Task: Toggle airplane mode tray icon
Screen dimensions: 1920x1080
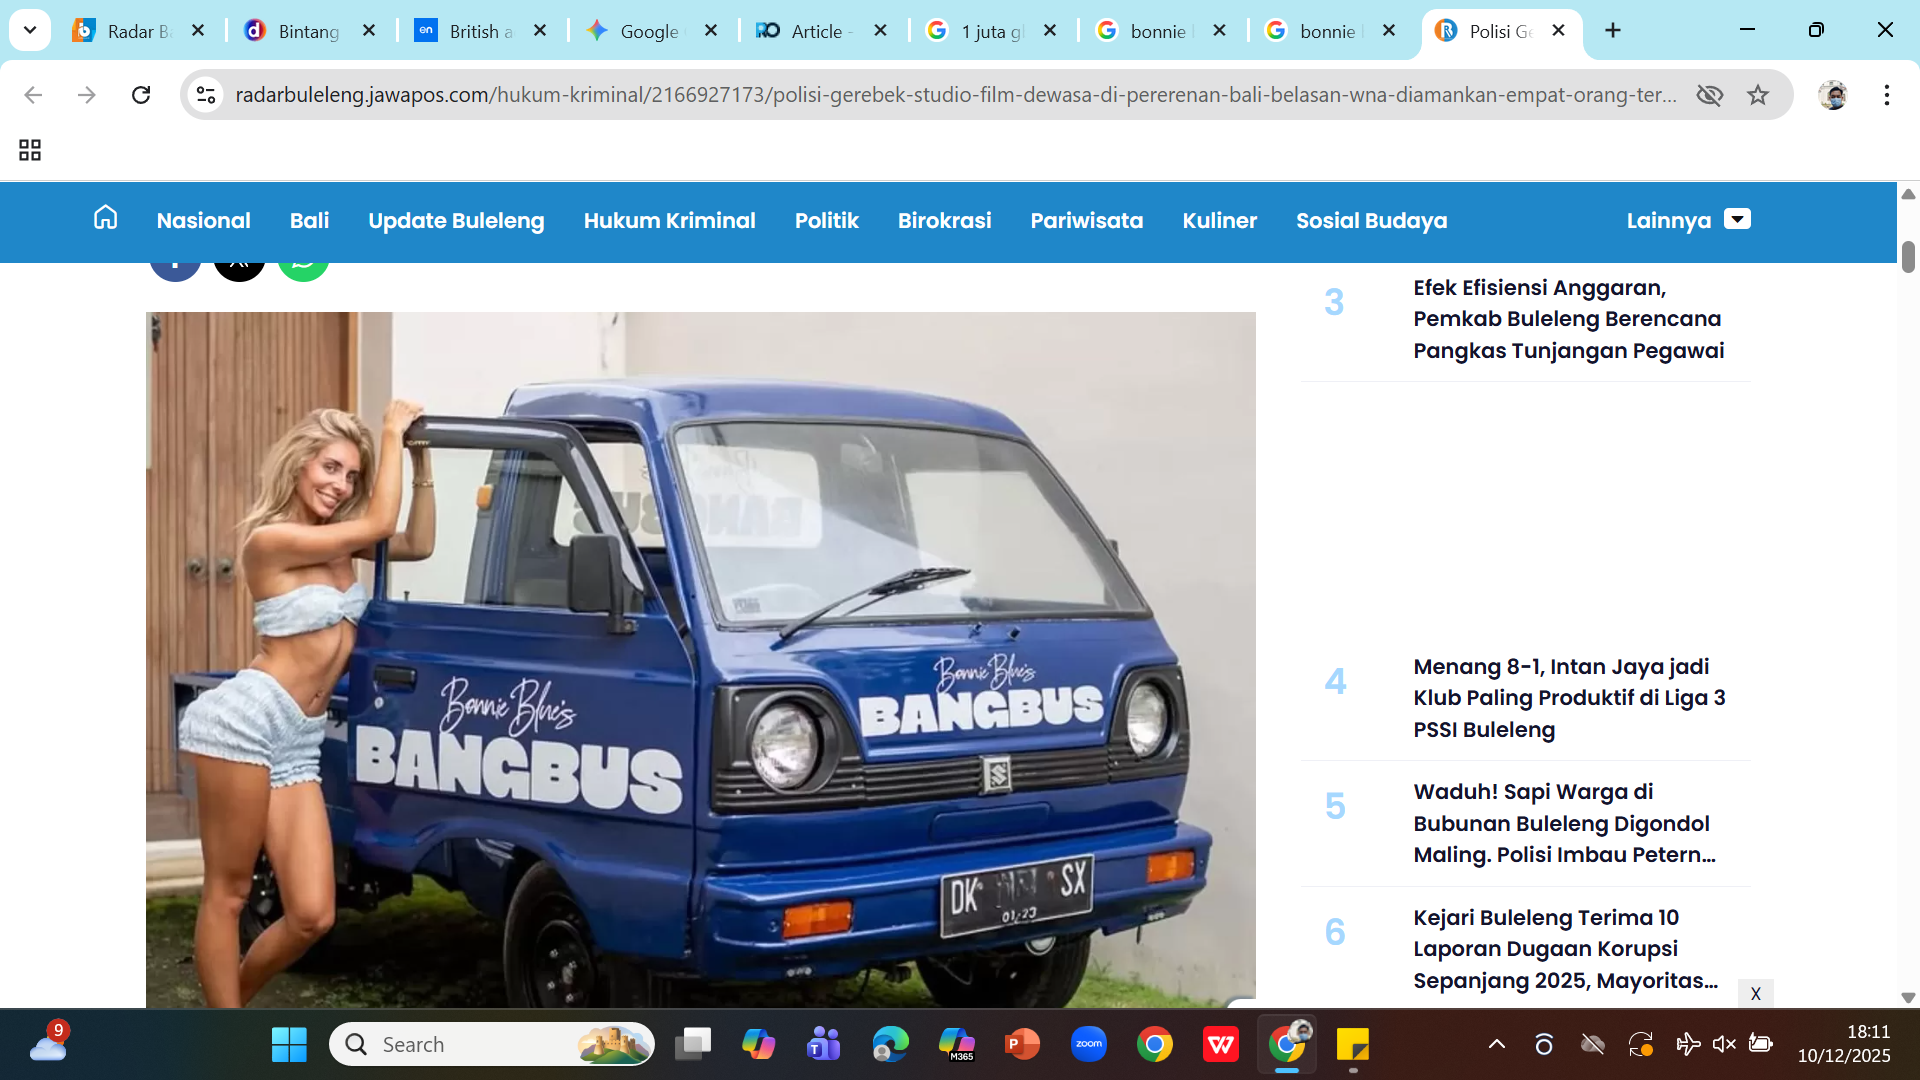Action: coord(1687,1044)
